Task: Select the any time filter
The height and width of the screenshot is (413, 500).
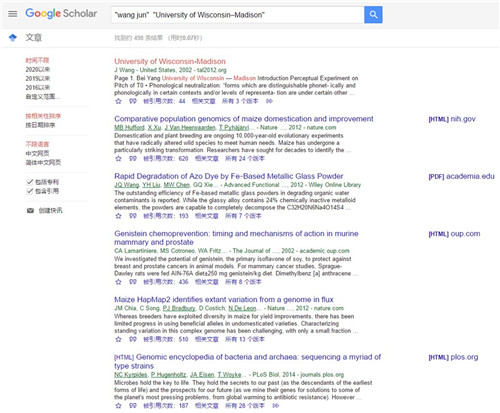Action: point(37,60)
